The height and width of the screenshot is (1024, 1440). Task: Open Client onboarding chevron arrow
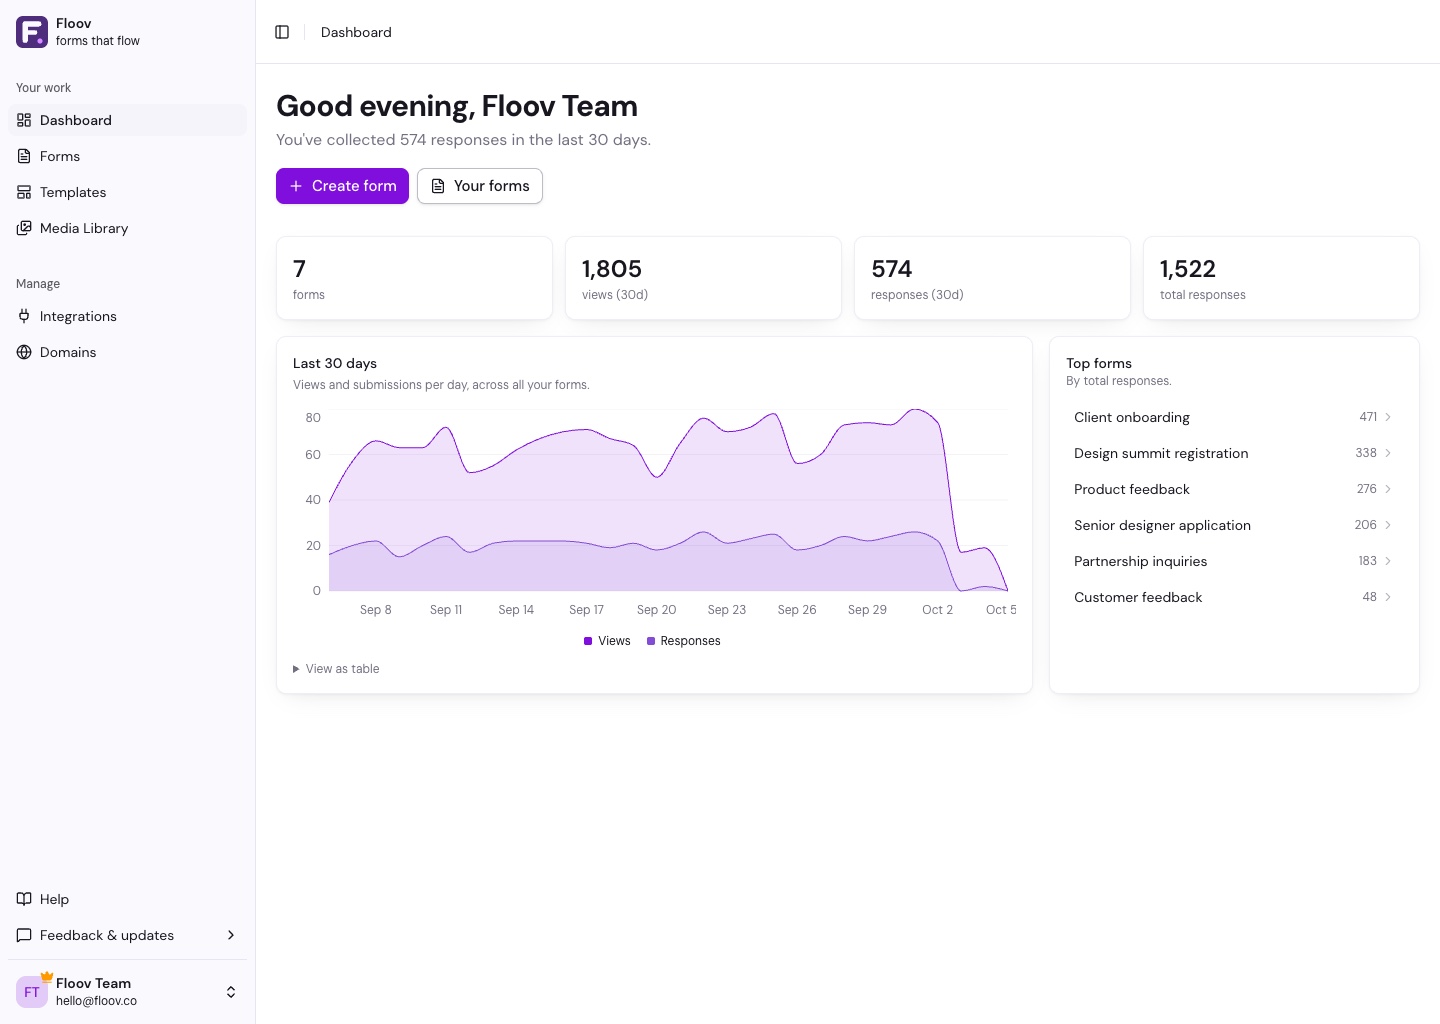click(x=1388, y=417)
